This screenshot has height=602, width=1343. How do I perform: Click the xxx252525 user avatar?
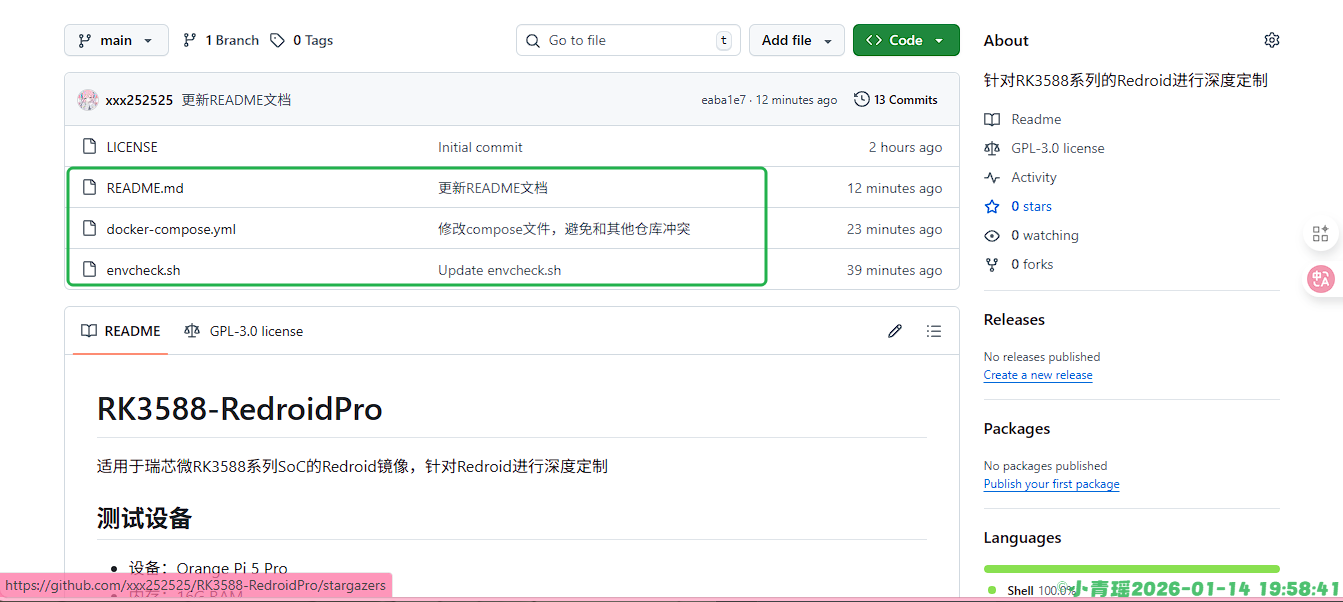pos(88,100)
